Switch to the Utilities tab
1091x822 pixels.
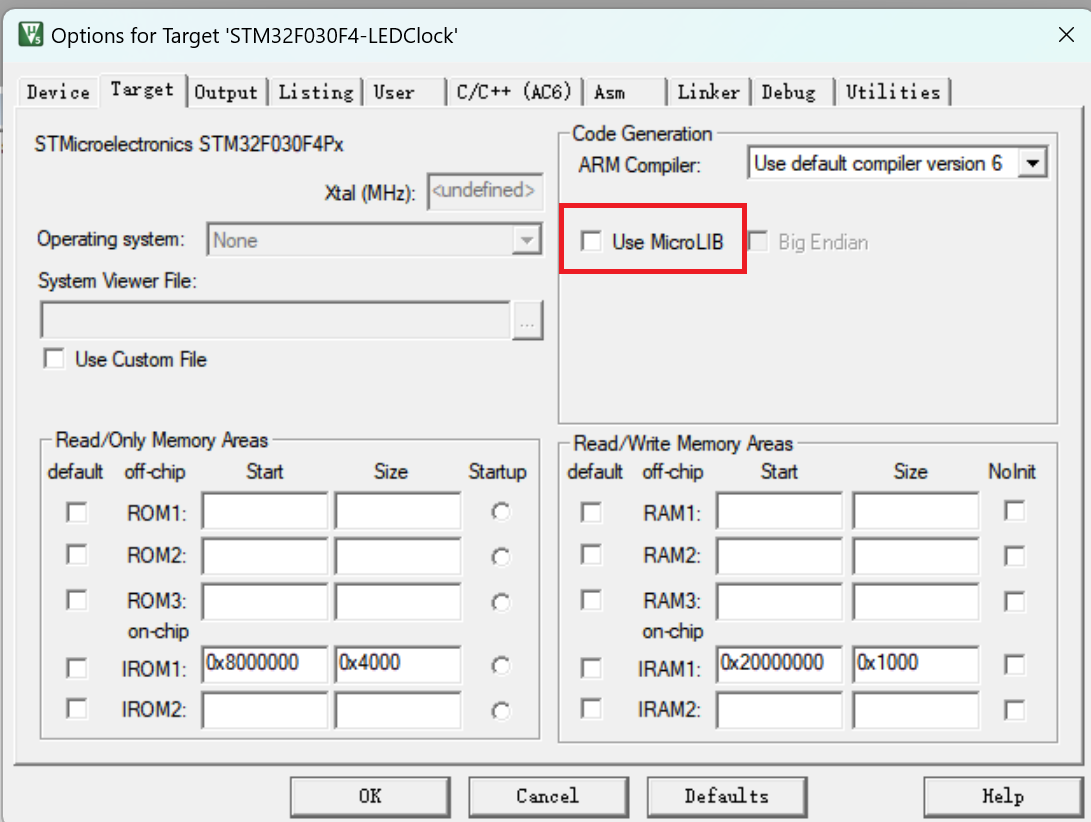click(x=893, y=93)
